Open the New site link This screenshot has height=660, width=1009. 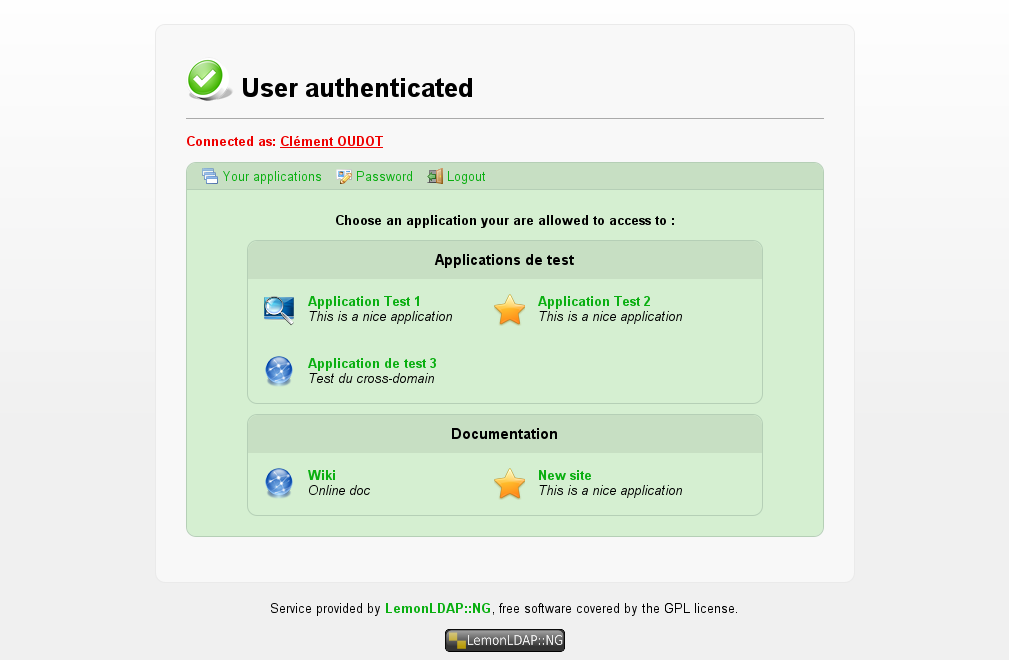pos(564,475)
